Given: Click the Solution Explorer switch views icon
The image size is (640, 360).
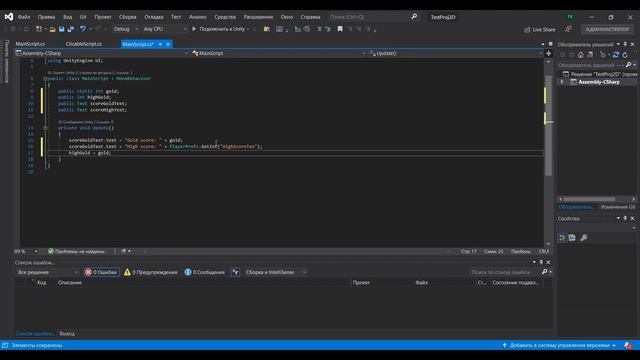Looking at the screenshot, I should pos(590,55).
